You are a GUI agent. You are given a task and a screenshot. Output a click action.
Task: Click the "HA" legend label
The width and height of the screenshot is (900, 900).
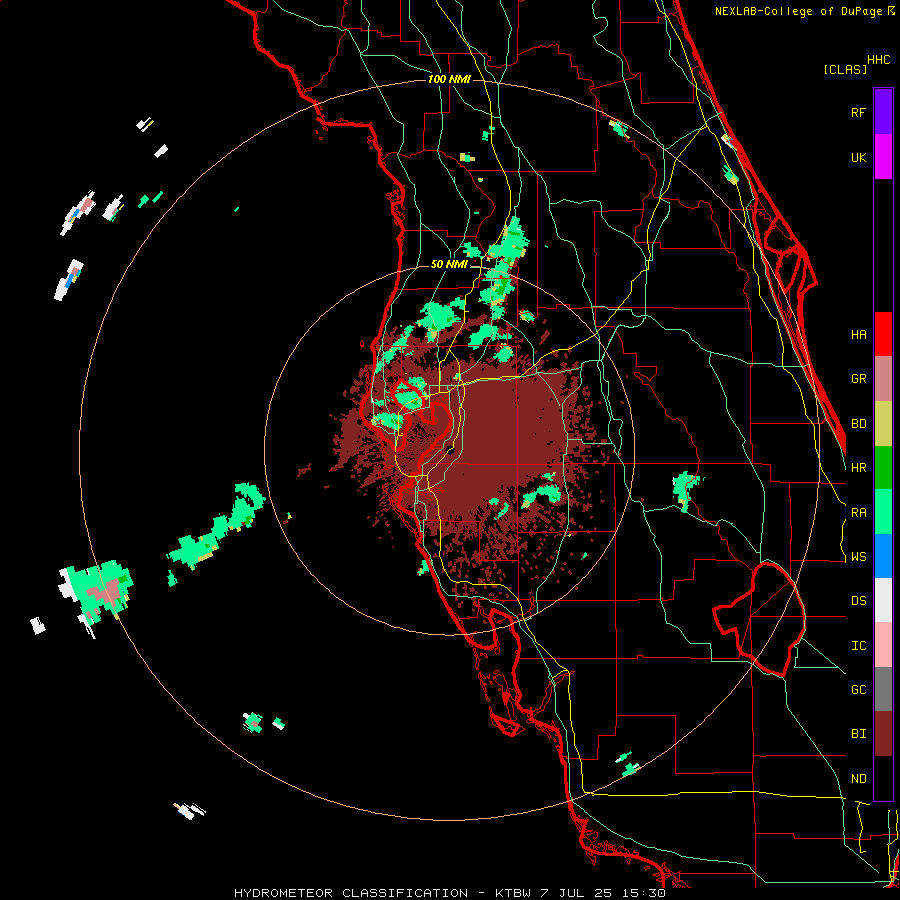(x=858, y=334)
